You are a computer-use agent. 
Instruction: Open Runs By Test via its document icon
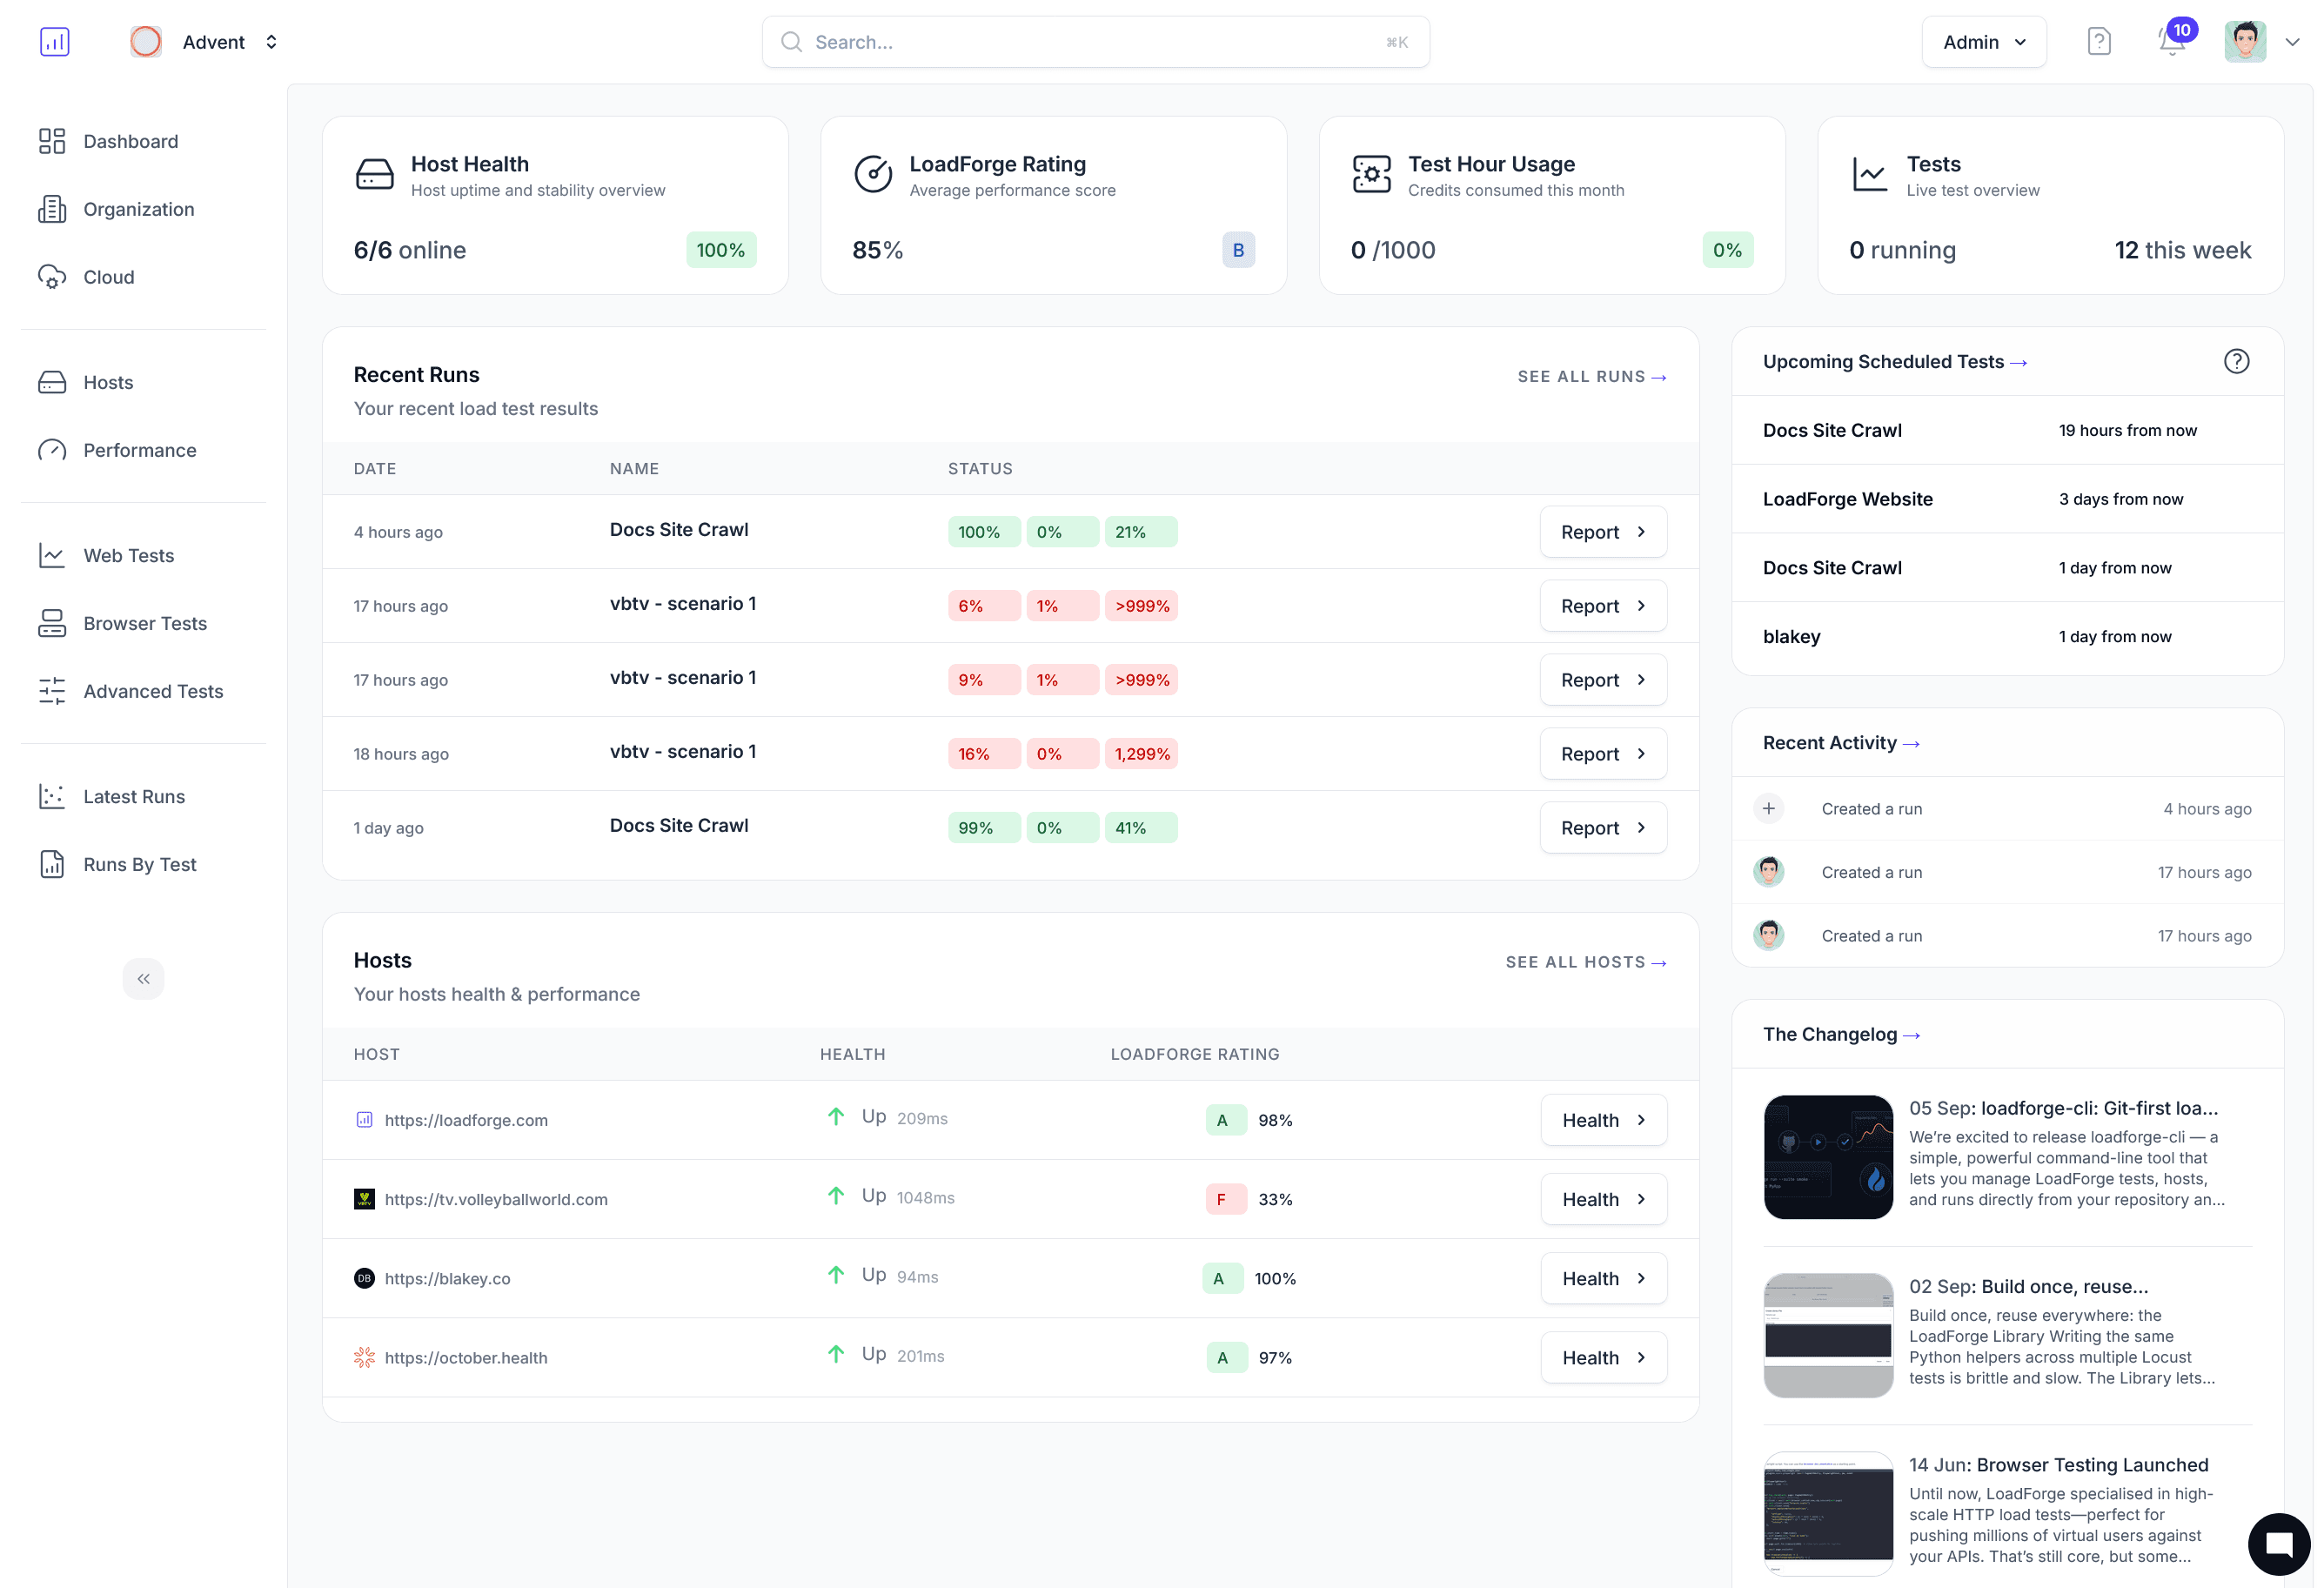[53, 864]
